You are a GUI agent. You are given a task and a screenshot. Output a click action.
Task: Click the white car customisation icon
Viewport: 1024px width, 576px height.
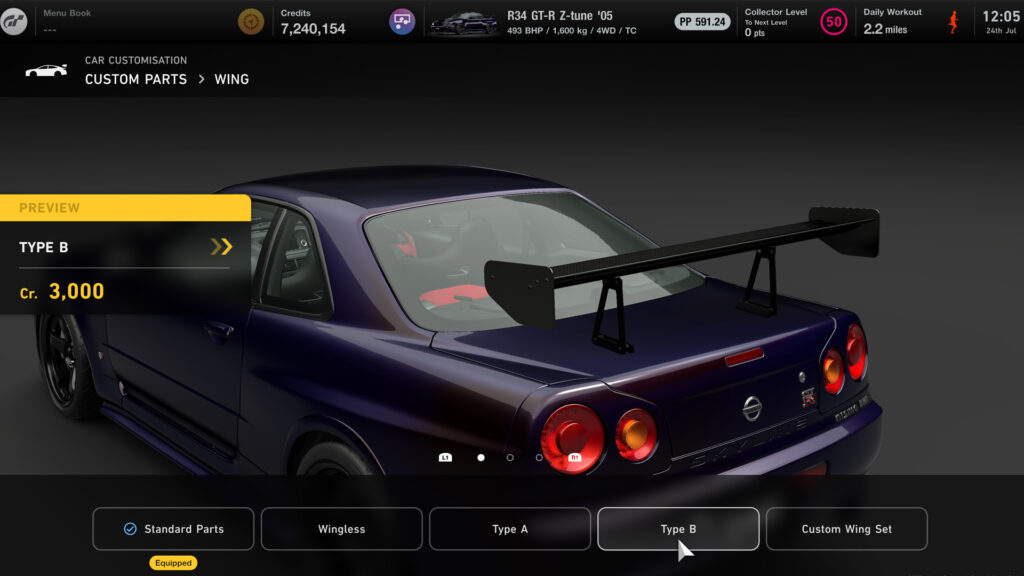[x=46, y=71]
